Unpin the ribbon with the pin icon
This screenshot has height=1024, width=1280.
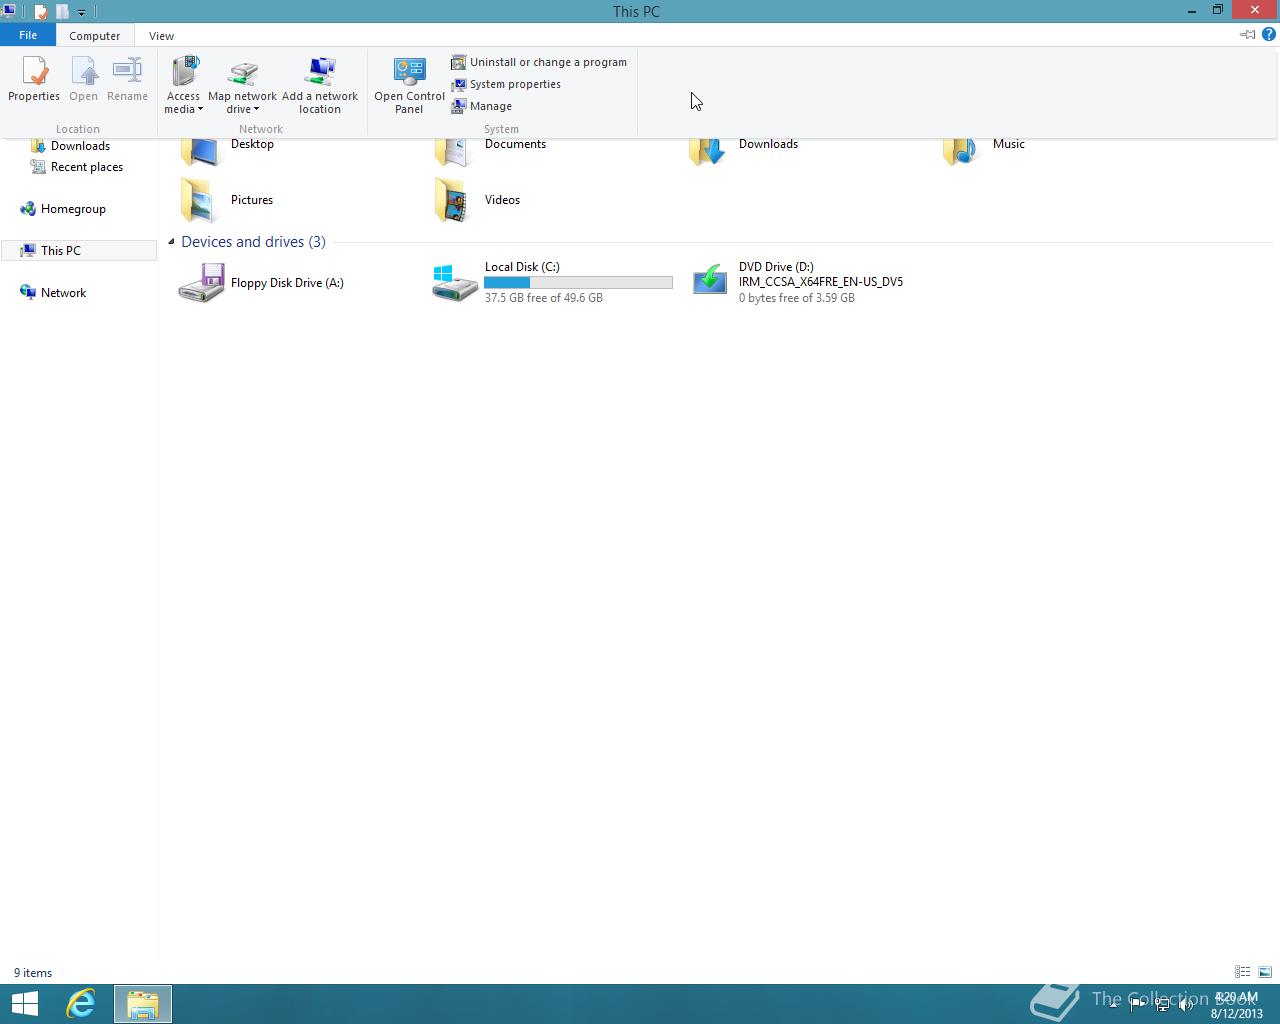point(1247,34)
